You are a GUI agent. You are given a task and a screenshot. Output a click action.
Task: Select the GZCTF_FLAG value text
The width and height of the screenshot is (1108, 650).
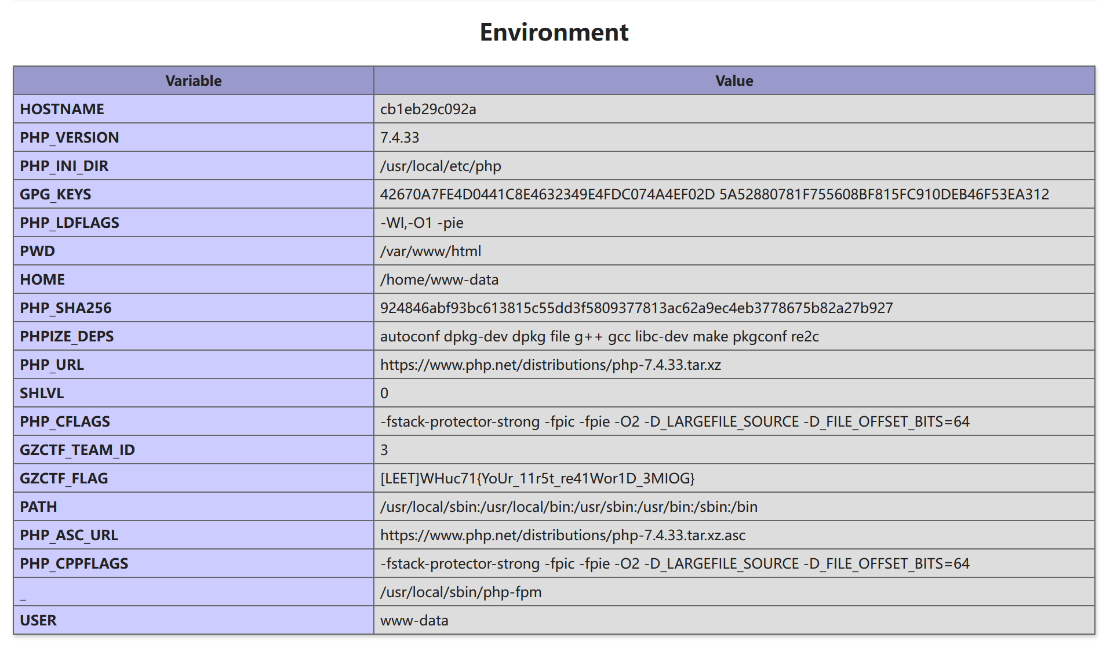[537, 479]
